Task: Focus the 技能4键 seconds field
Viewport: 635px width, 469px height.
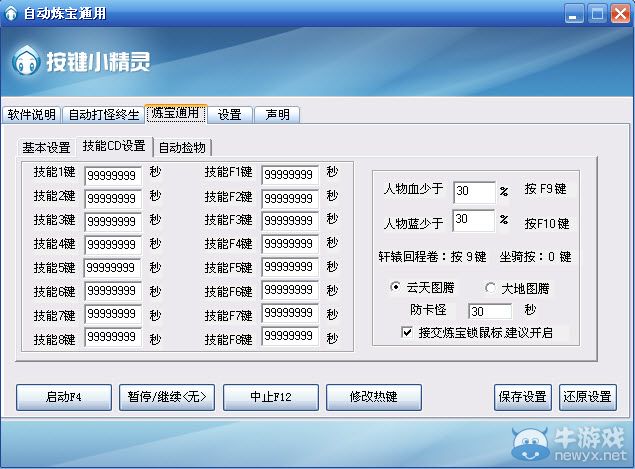Action: point(113,245)
